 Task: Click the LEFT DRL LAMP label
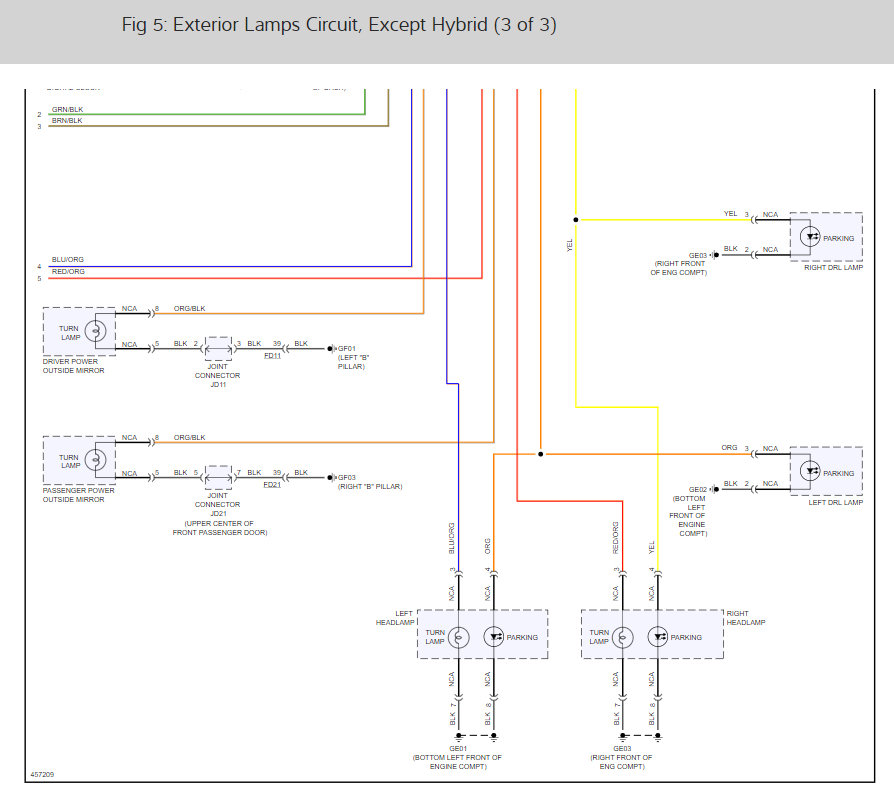tap(836, 502)
